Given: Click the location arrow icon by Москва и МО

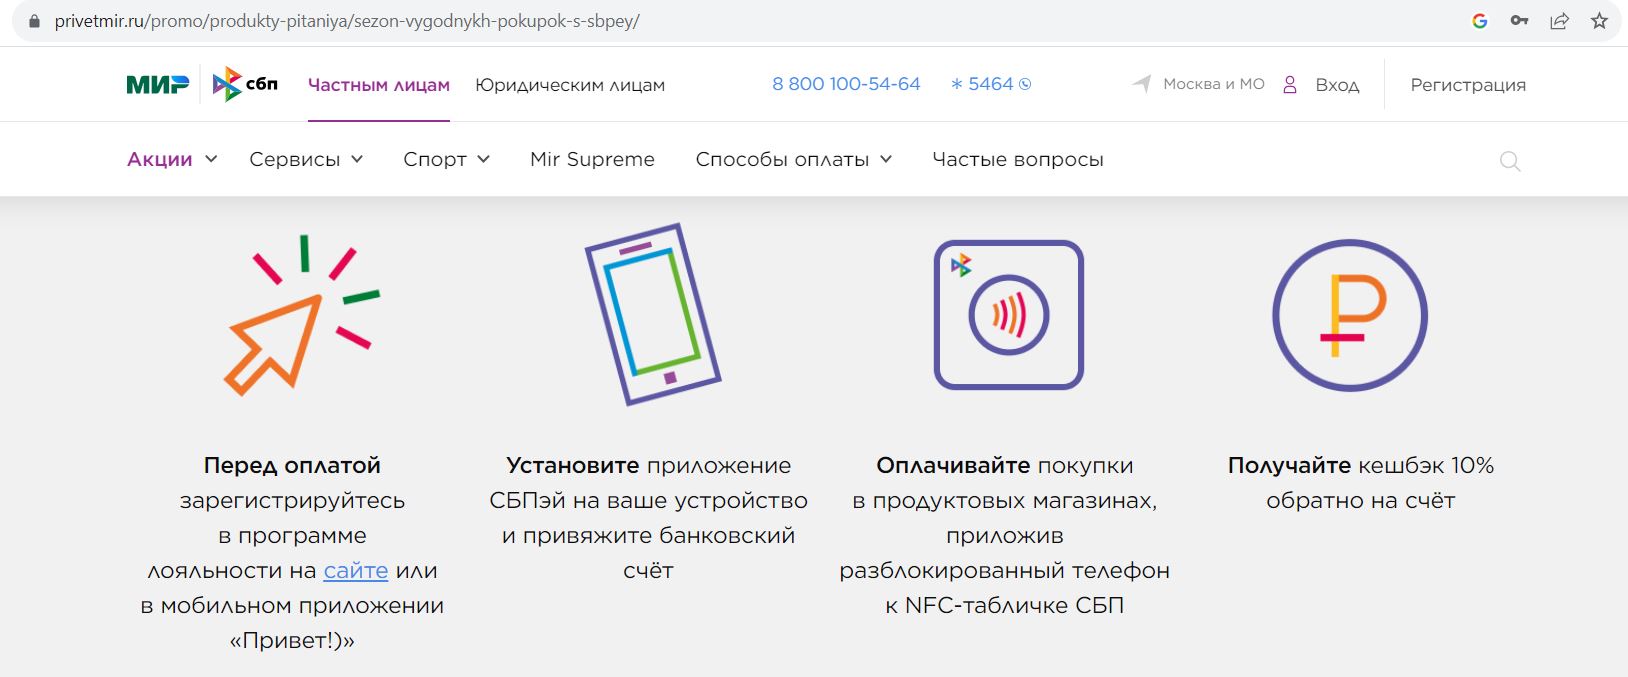Looking at the screenshot, I should pos(1142,84).
